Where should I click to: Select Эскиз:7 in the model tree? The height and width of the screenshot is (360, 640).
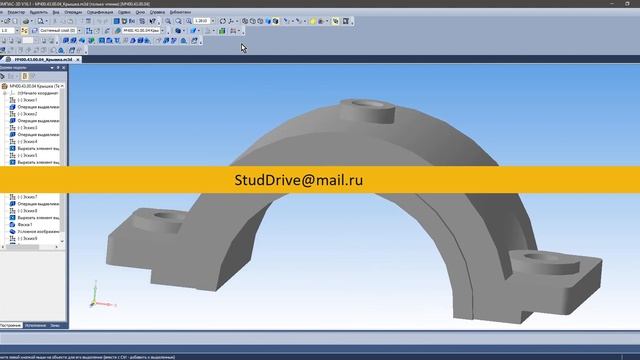tap(27, 197)
